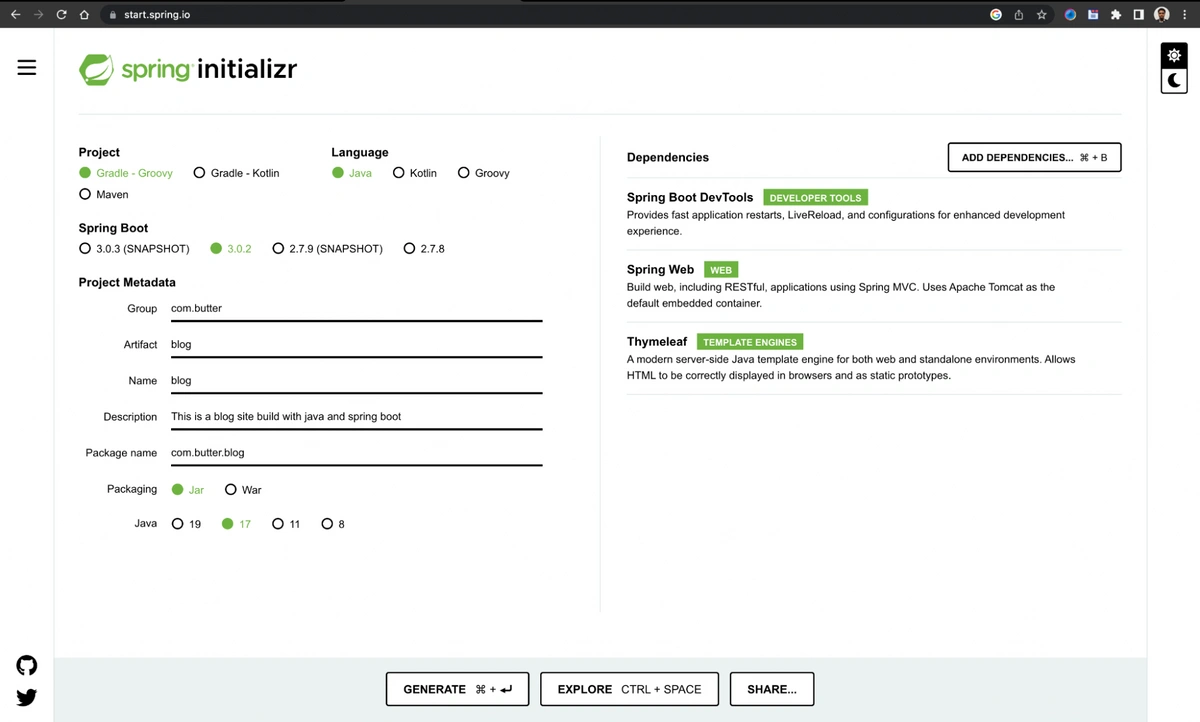Click the Add Dependencies button

1034,157
